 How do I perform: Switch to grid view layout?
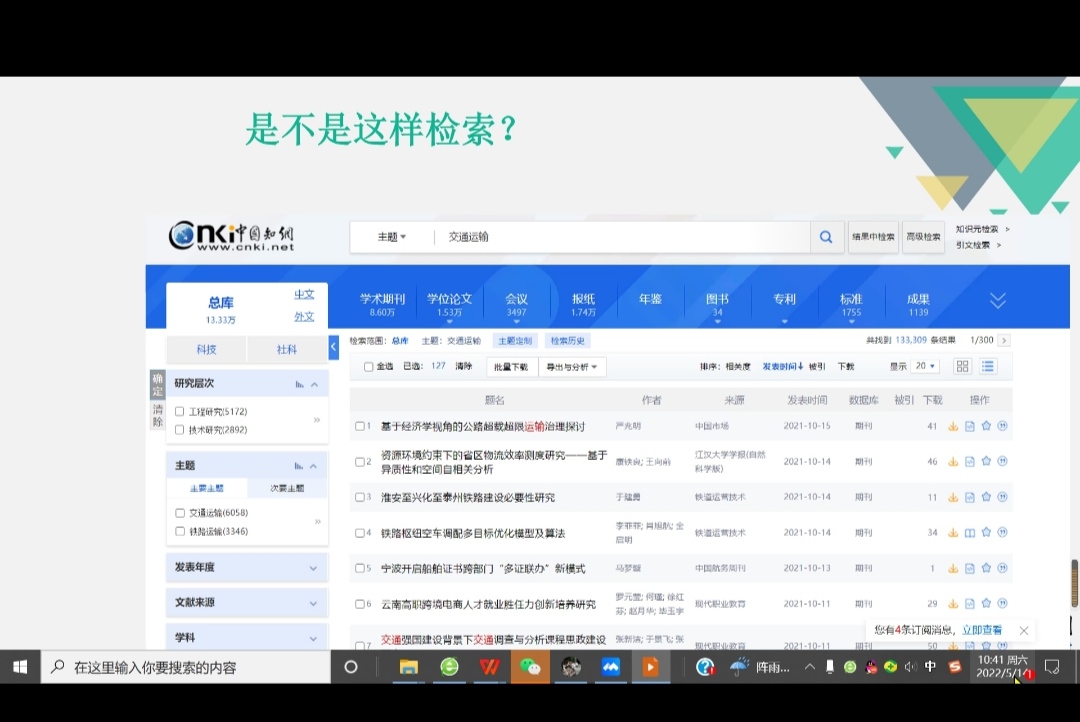(962, 367)
